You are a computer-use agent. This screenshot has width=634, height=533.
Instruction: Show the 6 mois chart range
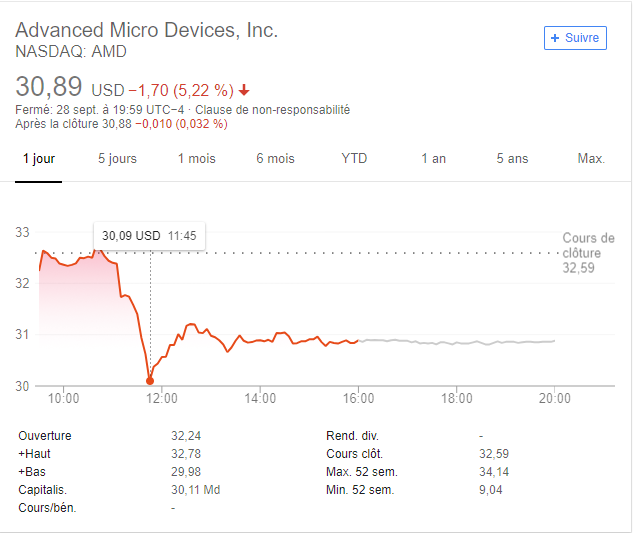[x=275, y=159]
